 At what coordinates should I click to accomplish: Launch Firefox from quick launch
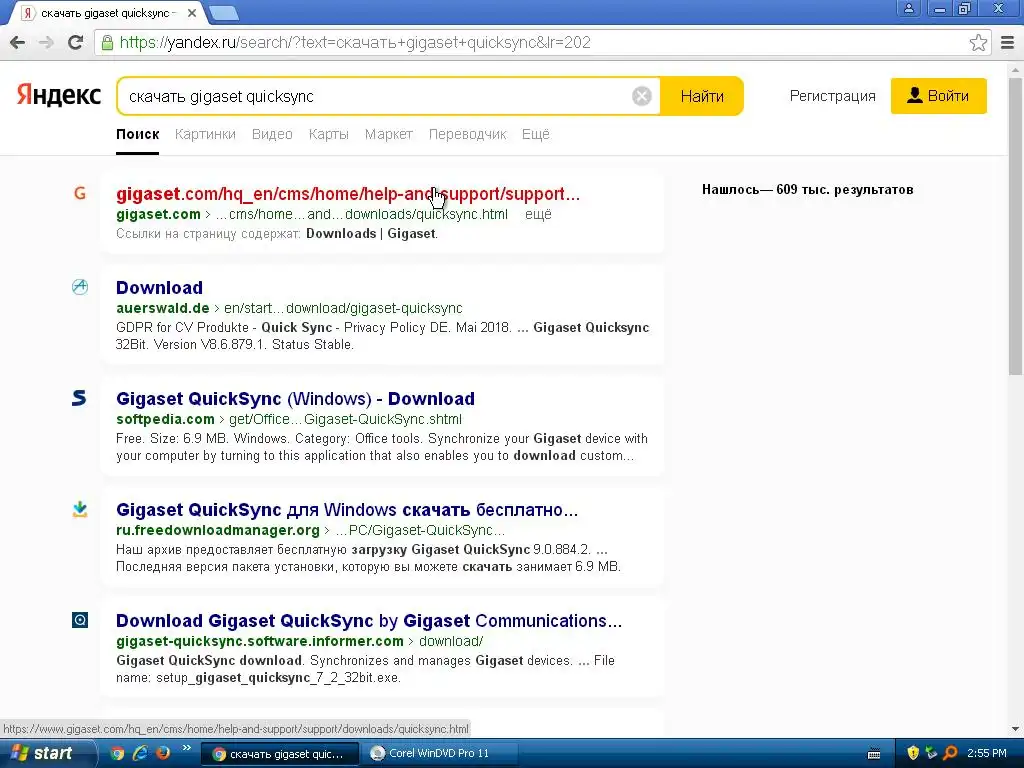[x=162, y=753]
